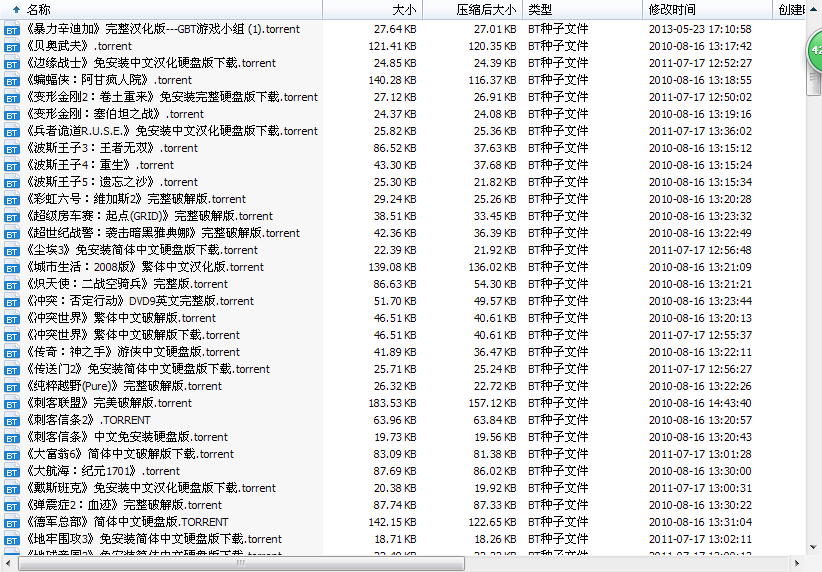This screenshot has height=572, width=822.
Task: Click the BT icon of 《德军总部》 TORRENT
Action: click(12, 522)
